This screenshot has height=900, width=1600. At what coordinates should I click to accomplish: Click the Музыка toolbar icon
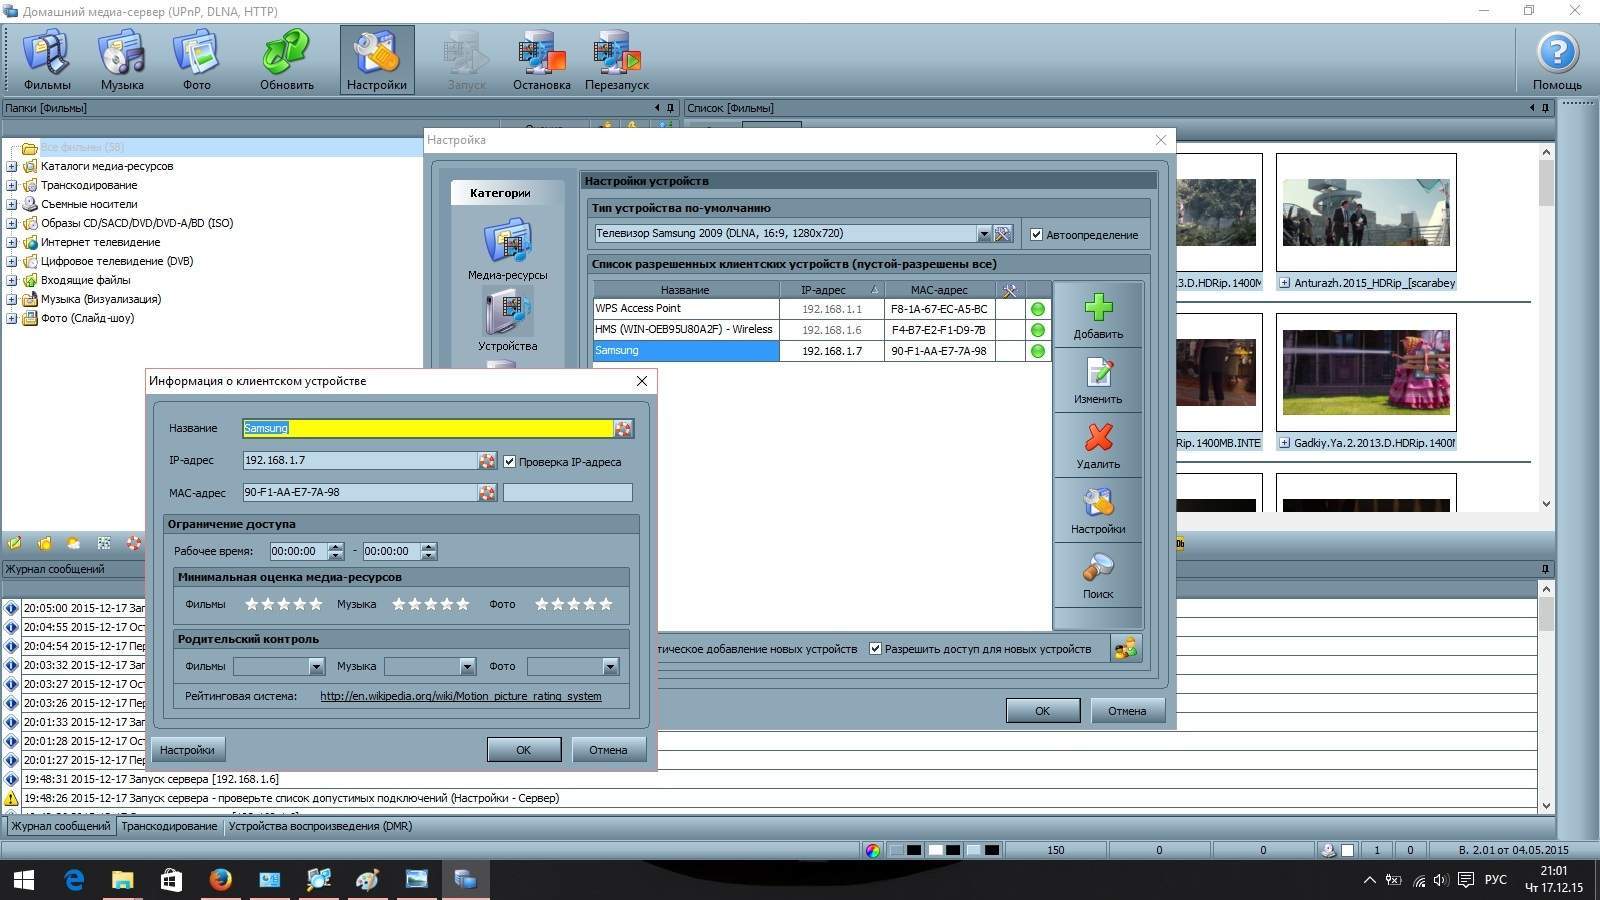point(122,60)
